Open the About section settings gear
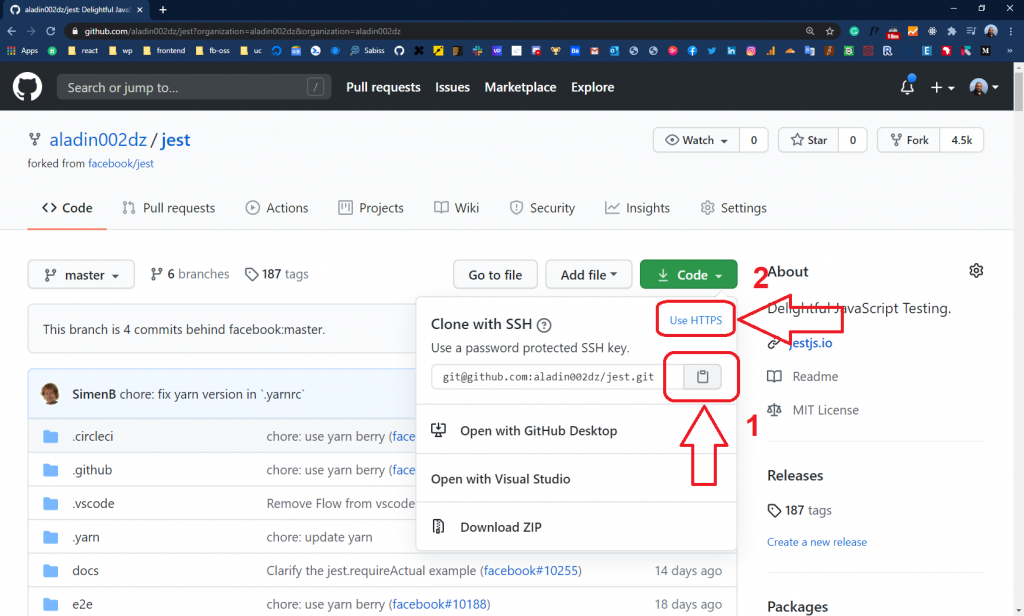The image size is (1024, 616). [976, 270]
